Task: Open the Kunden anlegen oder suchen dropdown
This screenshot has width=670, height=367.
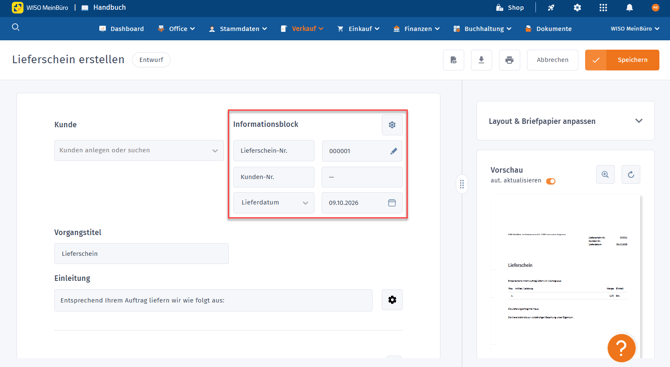Action: [x=139, y=150]
